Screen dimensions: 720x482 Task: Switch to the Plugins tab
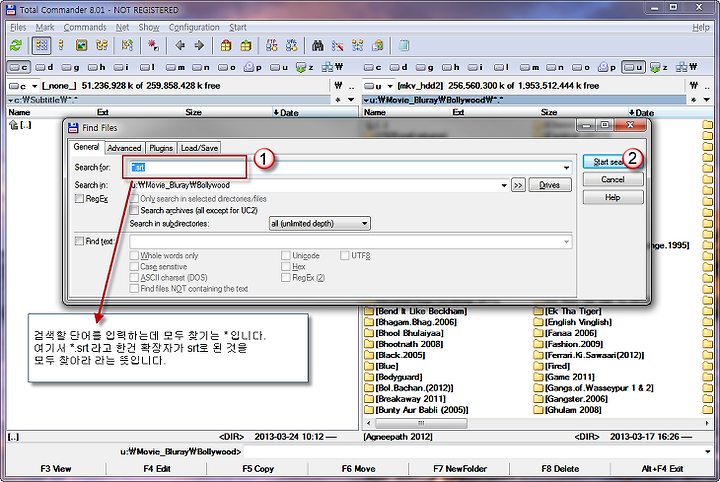161,148
